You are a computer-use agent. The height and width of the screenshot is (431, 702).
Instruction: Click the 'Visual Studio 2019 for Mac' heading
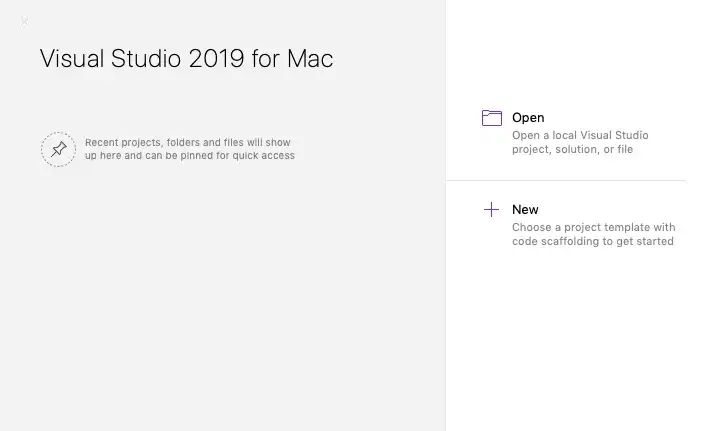pyautogui.click(x=186, y=59)
